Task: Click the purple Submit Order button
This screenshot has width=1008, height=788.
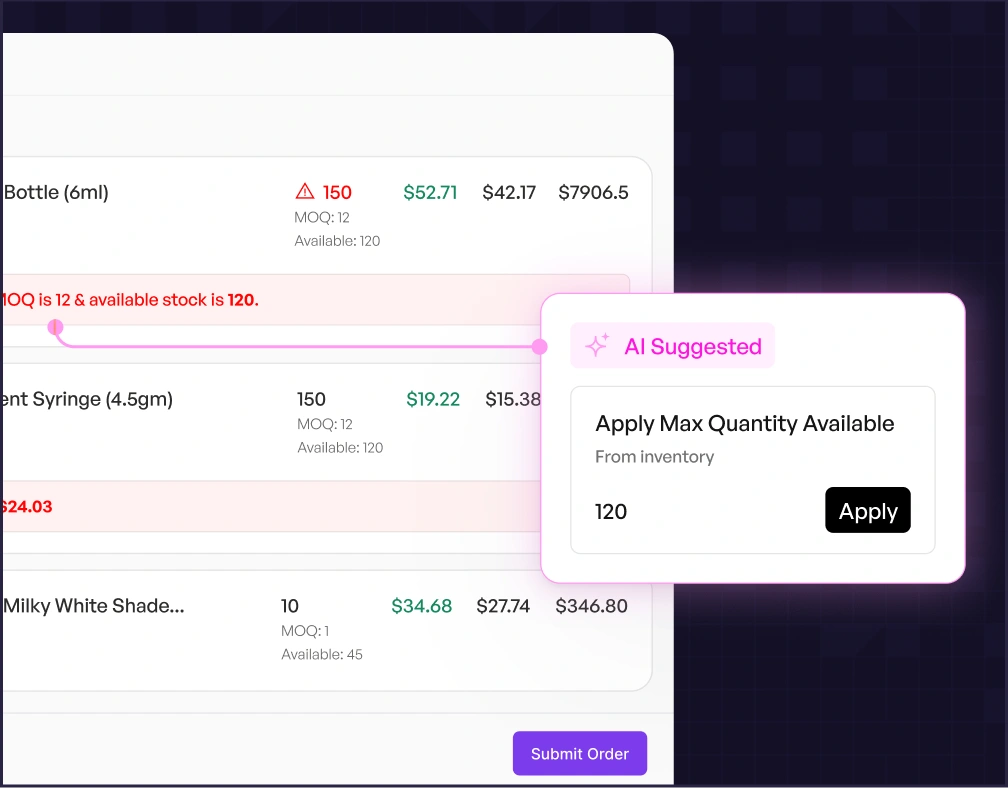Action: pos(580,754)
